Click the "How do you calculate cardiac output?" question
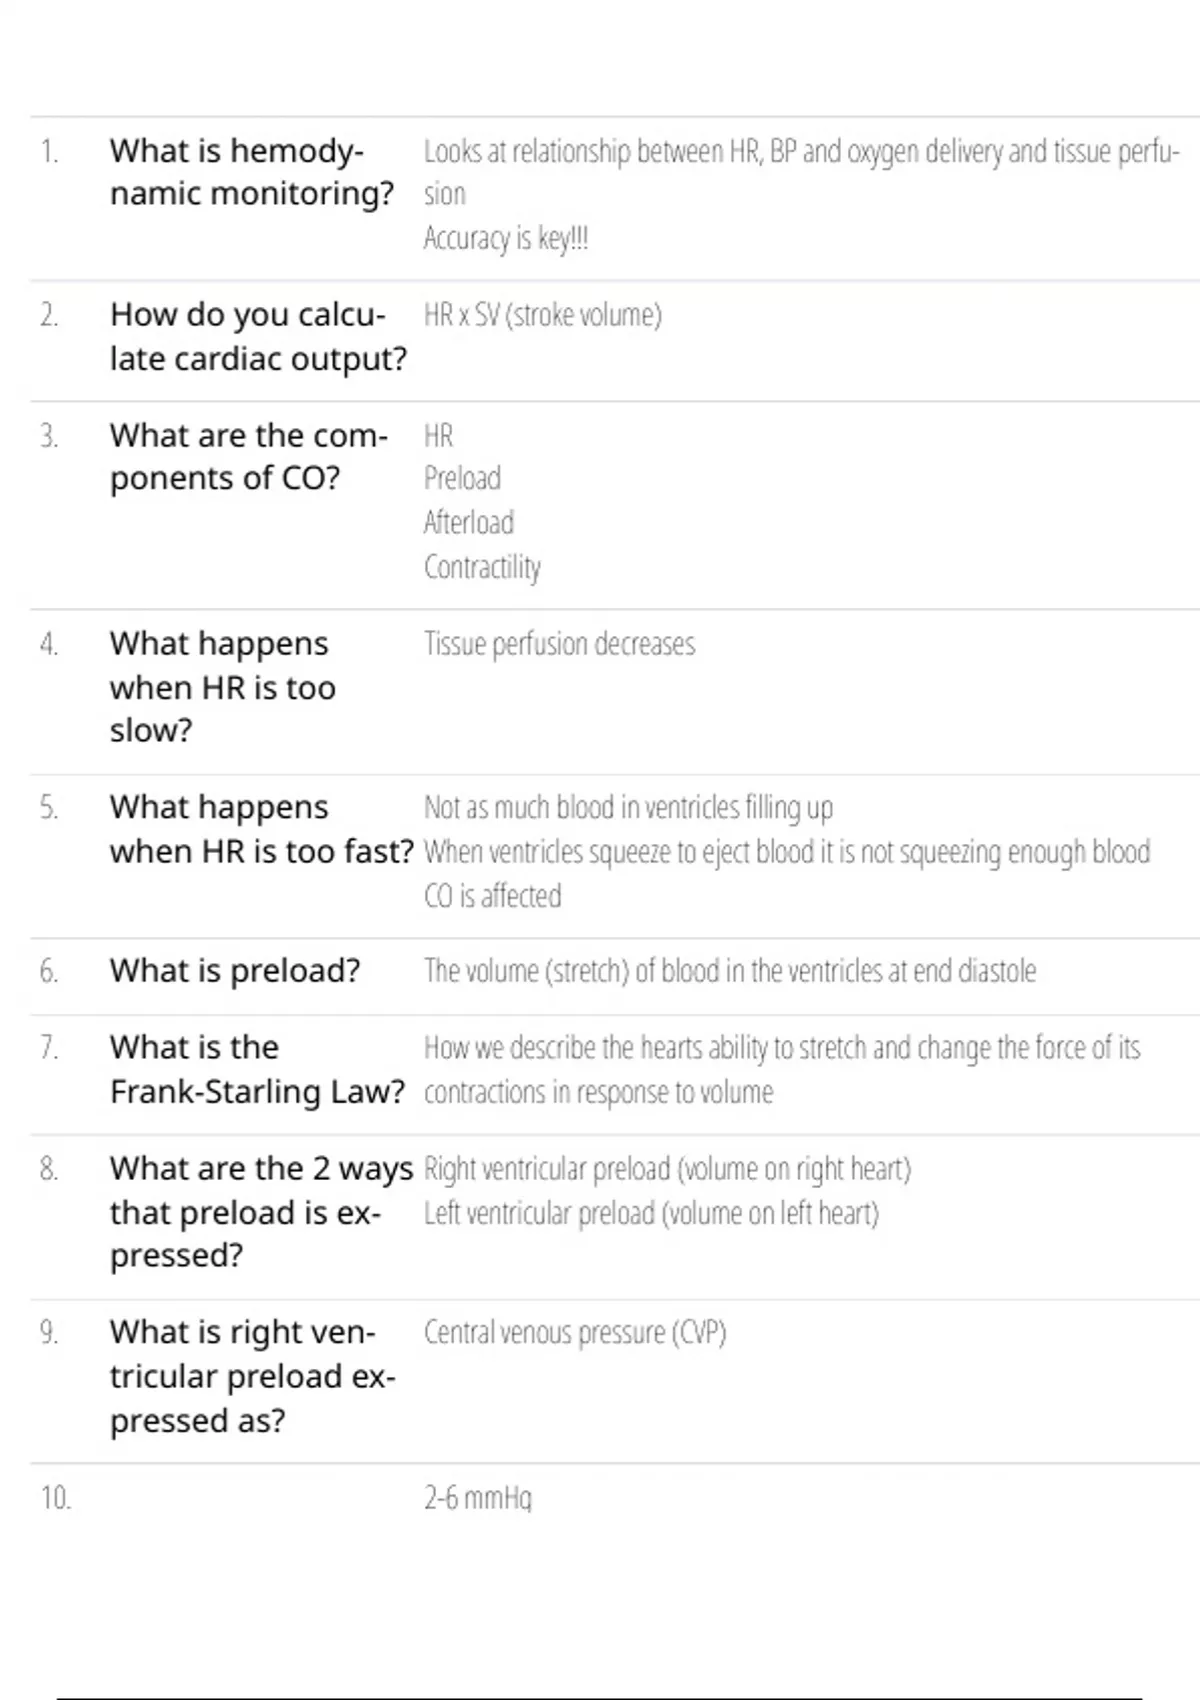1200x1700 pixels. point(257,337)
